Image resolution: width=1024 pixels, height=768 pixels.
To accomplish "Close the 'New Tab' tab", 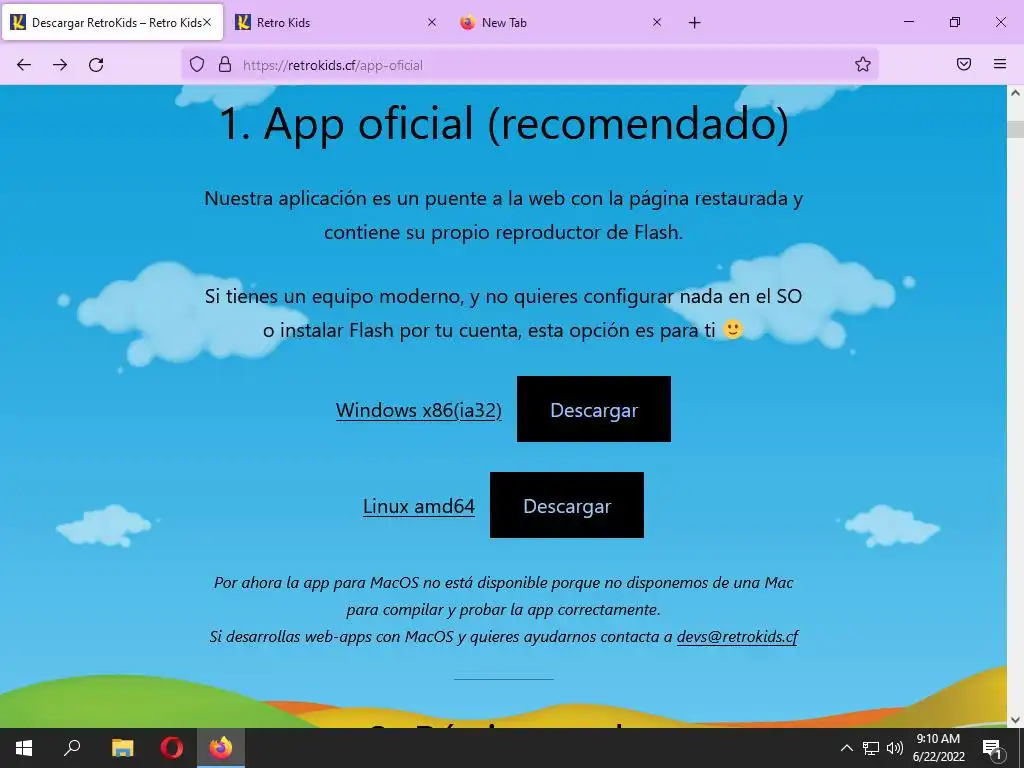I will click(x=657, y=22).
